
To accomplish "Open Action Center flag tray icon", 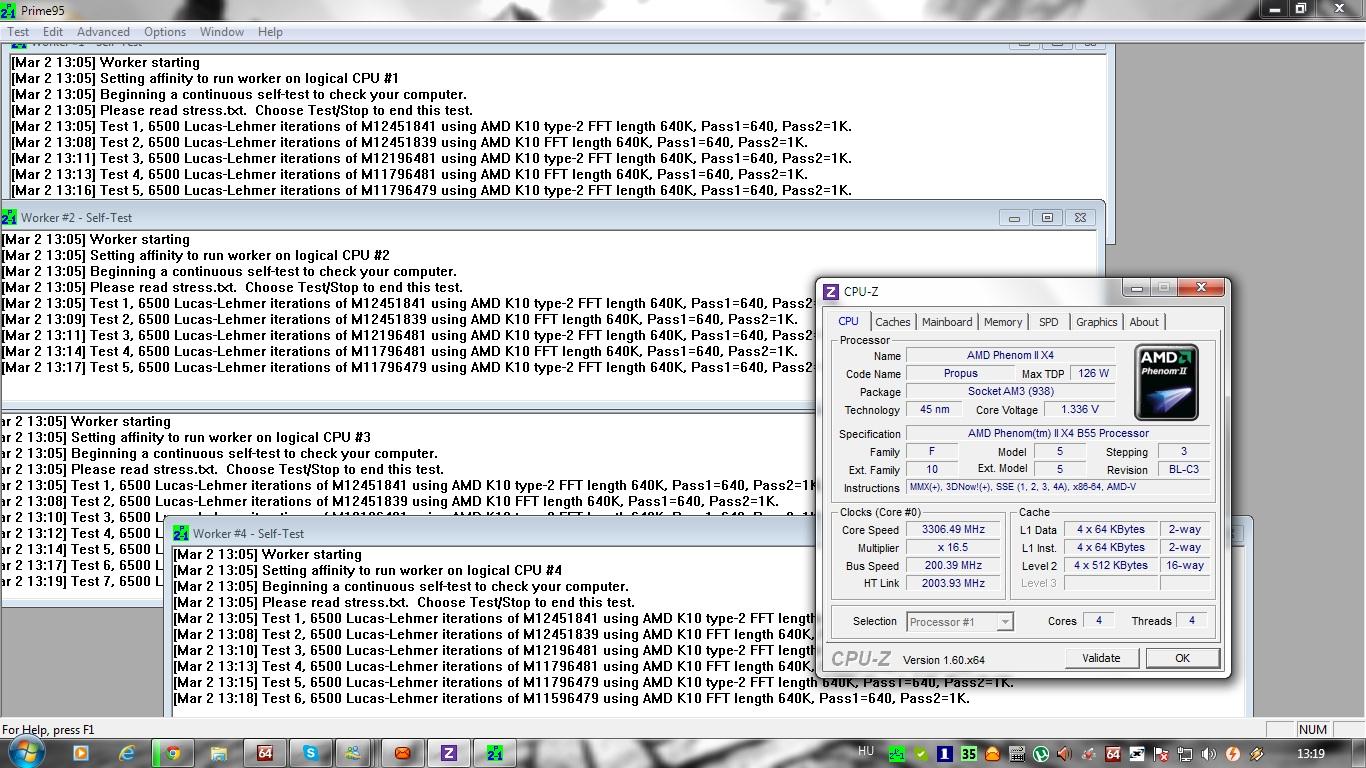I will (x=1161, y=754).
